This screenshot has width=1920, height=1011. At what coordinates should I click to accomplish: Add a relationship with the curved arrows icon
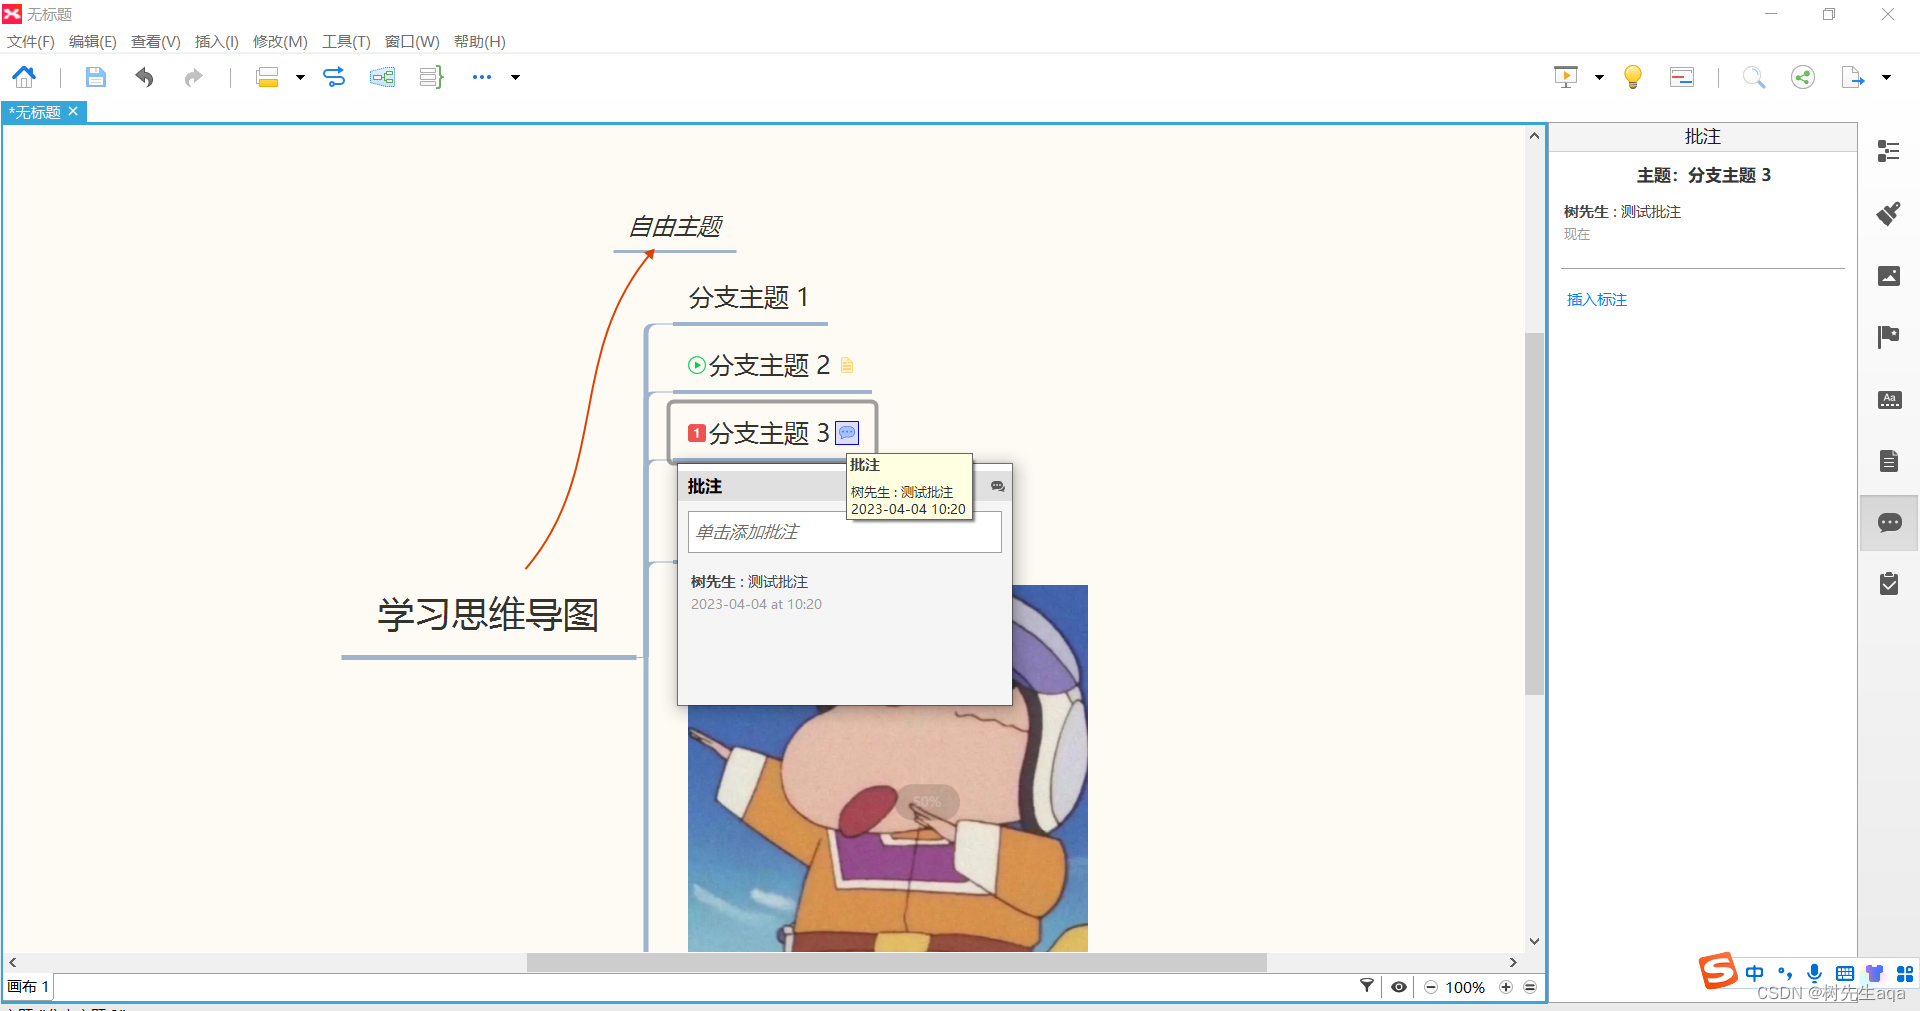334,77
